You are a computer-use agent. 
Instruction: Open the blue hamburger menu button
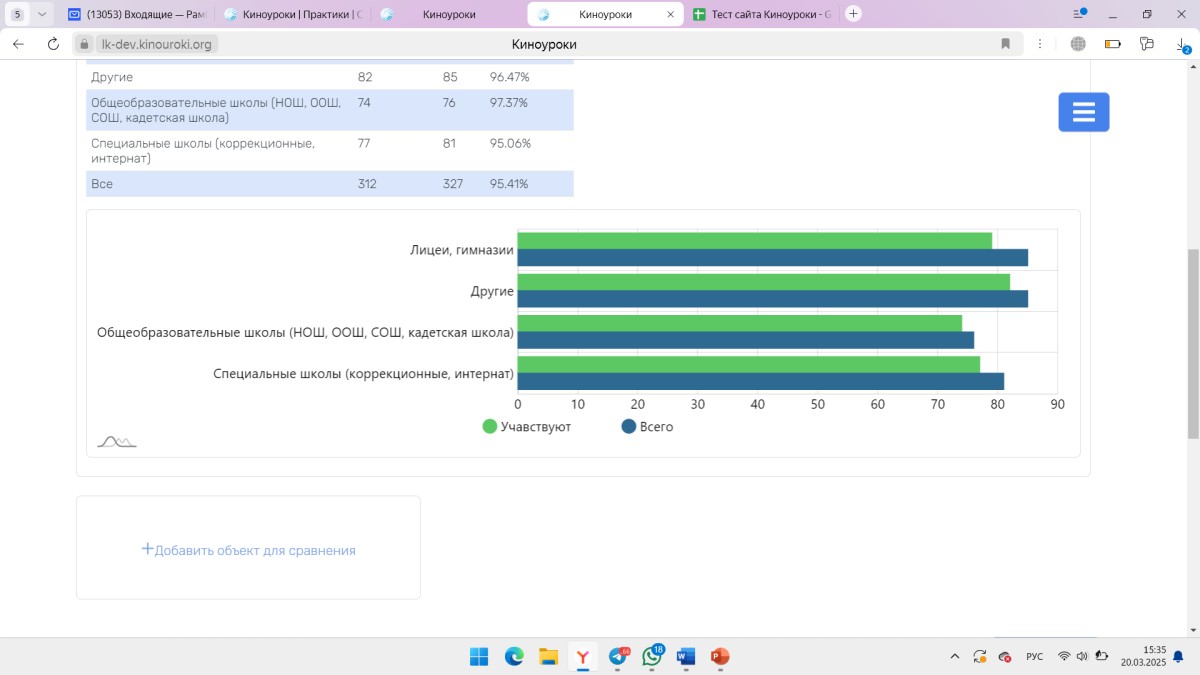[x=1084, y=112]
